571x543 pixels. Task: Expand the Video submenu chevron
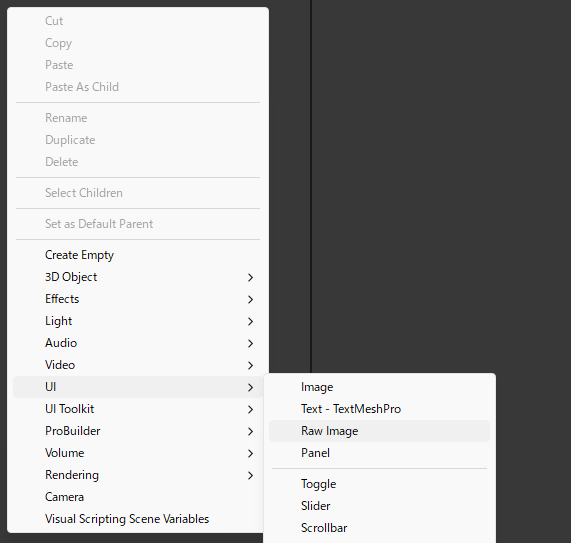[250, 366]
